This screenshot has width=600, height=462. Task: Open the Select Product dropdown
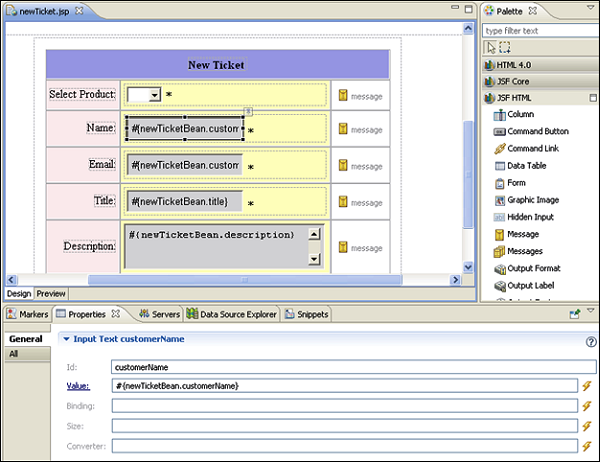coord(154,95)
